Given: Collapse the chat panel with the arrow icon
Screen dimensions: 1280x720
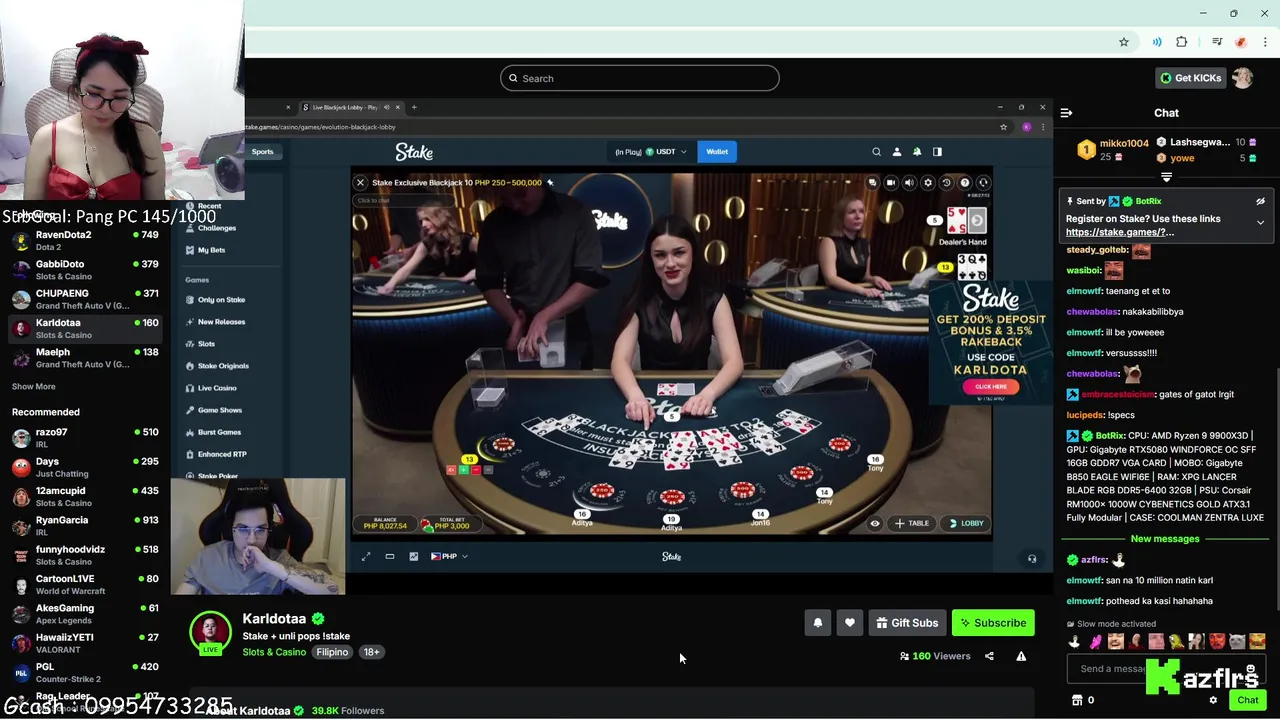Looking at the screenshot, I should pos(1066,113).
